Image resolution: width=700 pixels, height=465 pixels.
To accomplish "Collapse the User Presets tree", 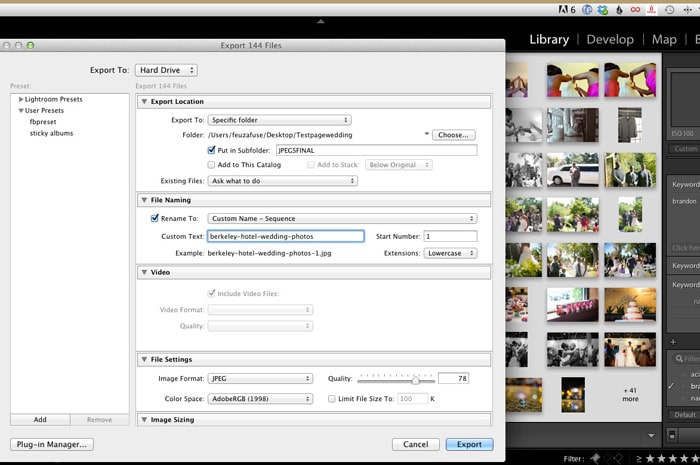I will (x=21, y=110).
